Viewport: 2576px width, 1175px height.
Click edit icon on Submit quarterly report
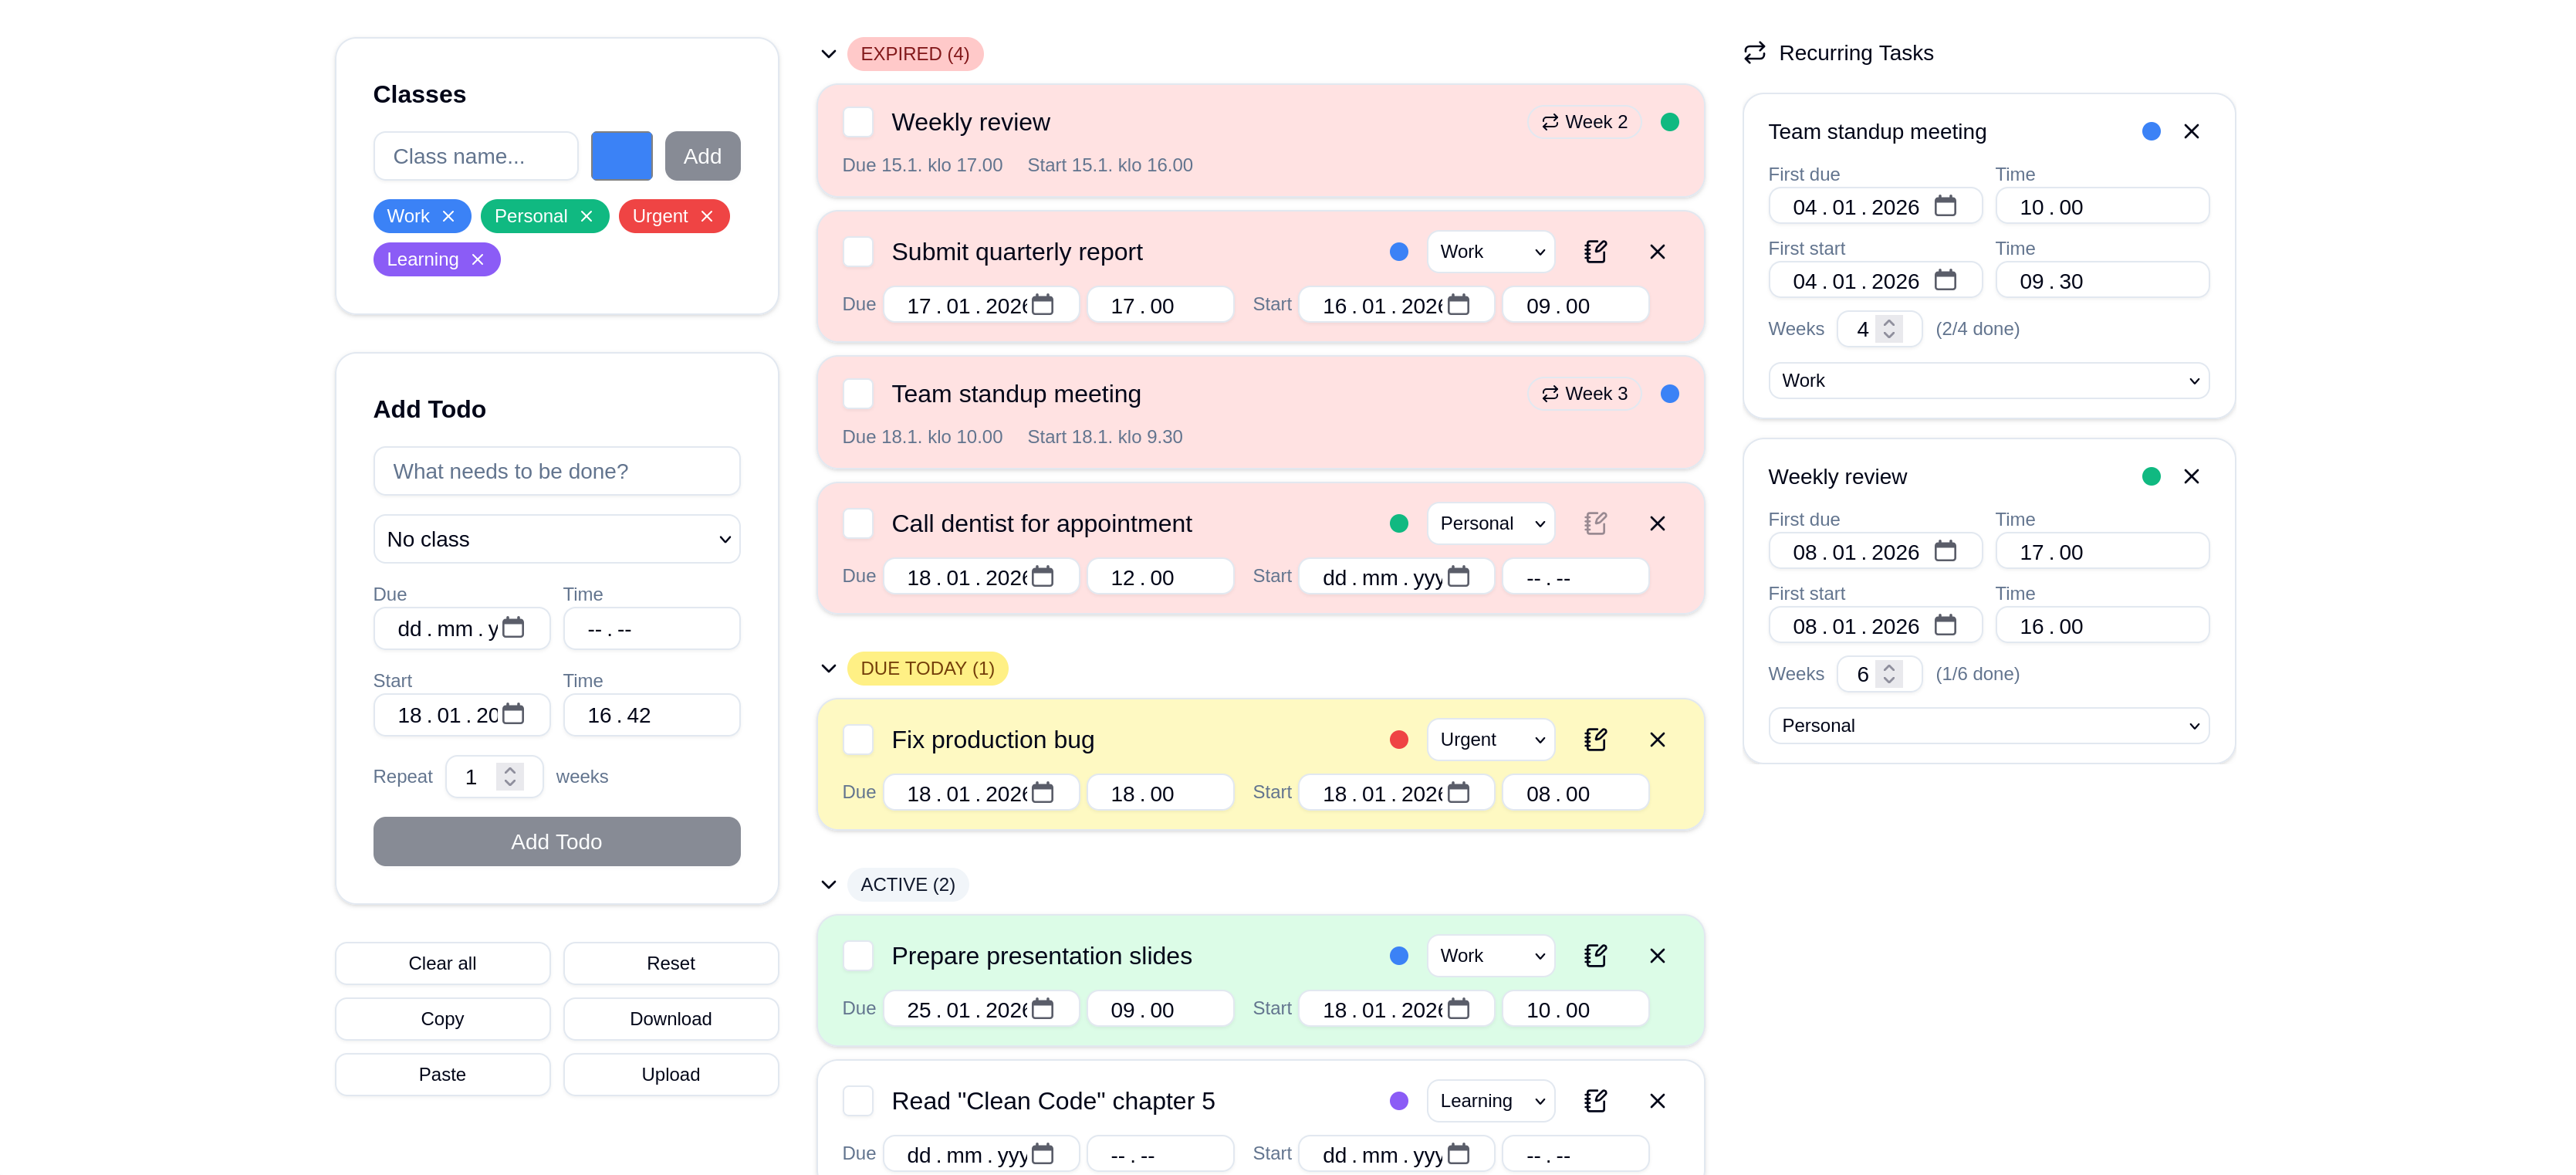[1595, 252]
